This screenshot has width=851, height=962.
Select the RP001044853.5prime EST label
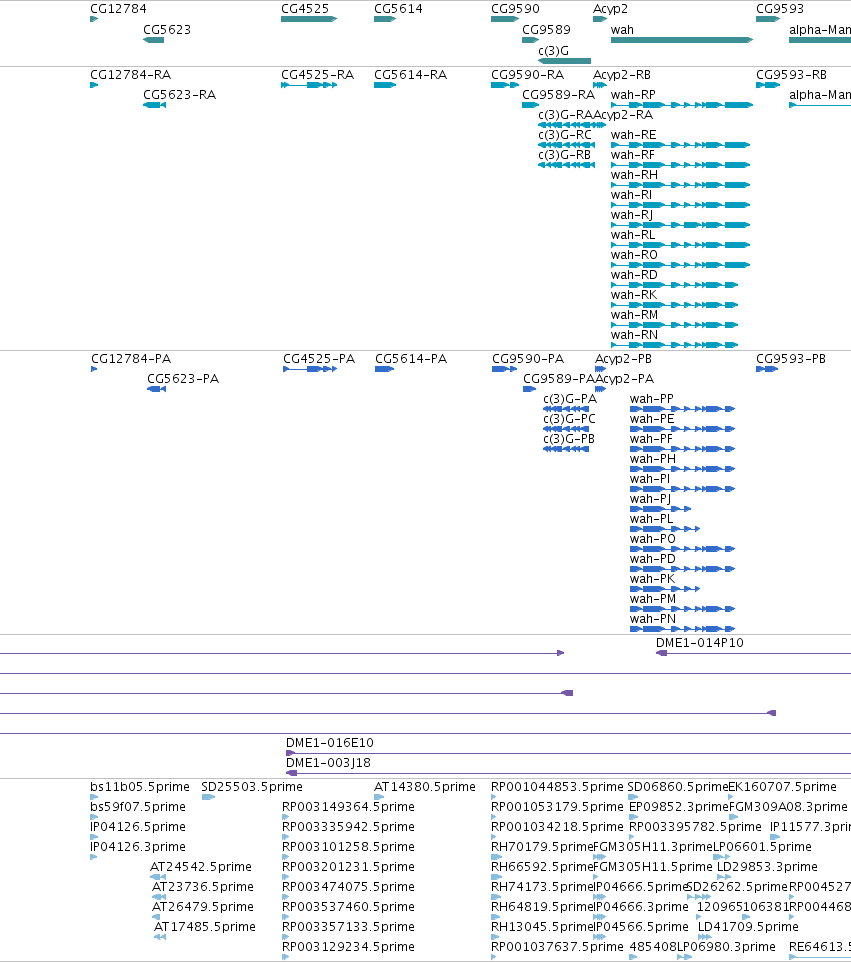click(557, 787)
